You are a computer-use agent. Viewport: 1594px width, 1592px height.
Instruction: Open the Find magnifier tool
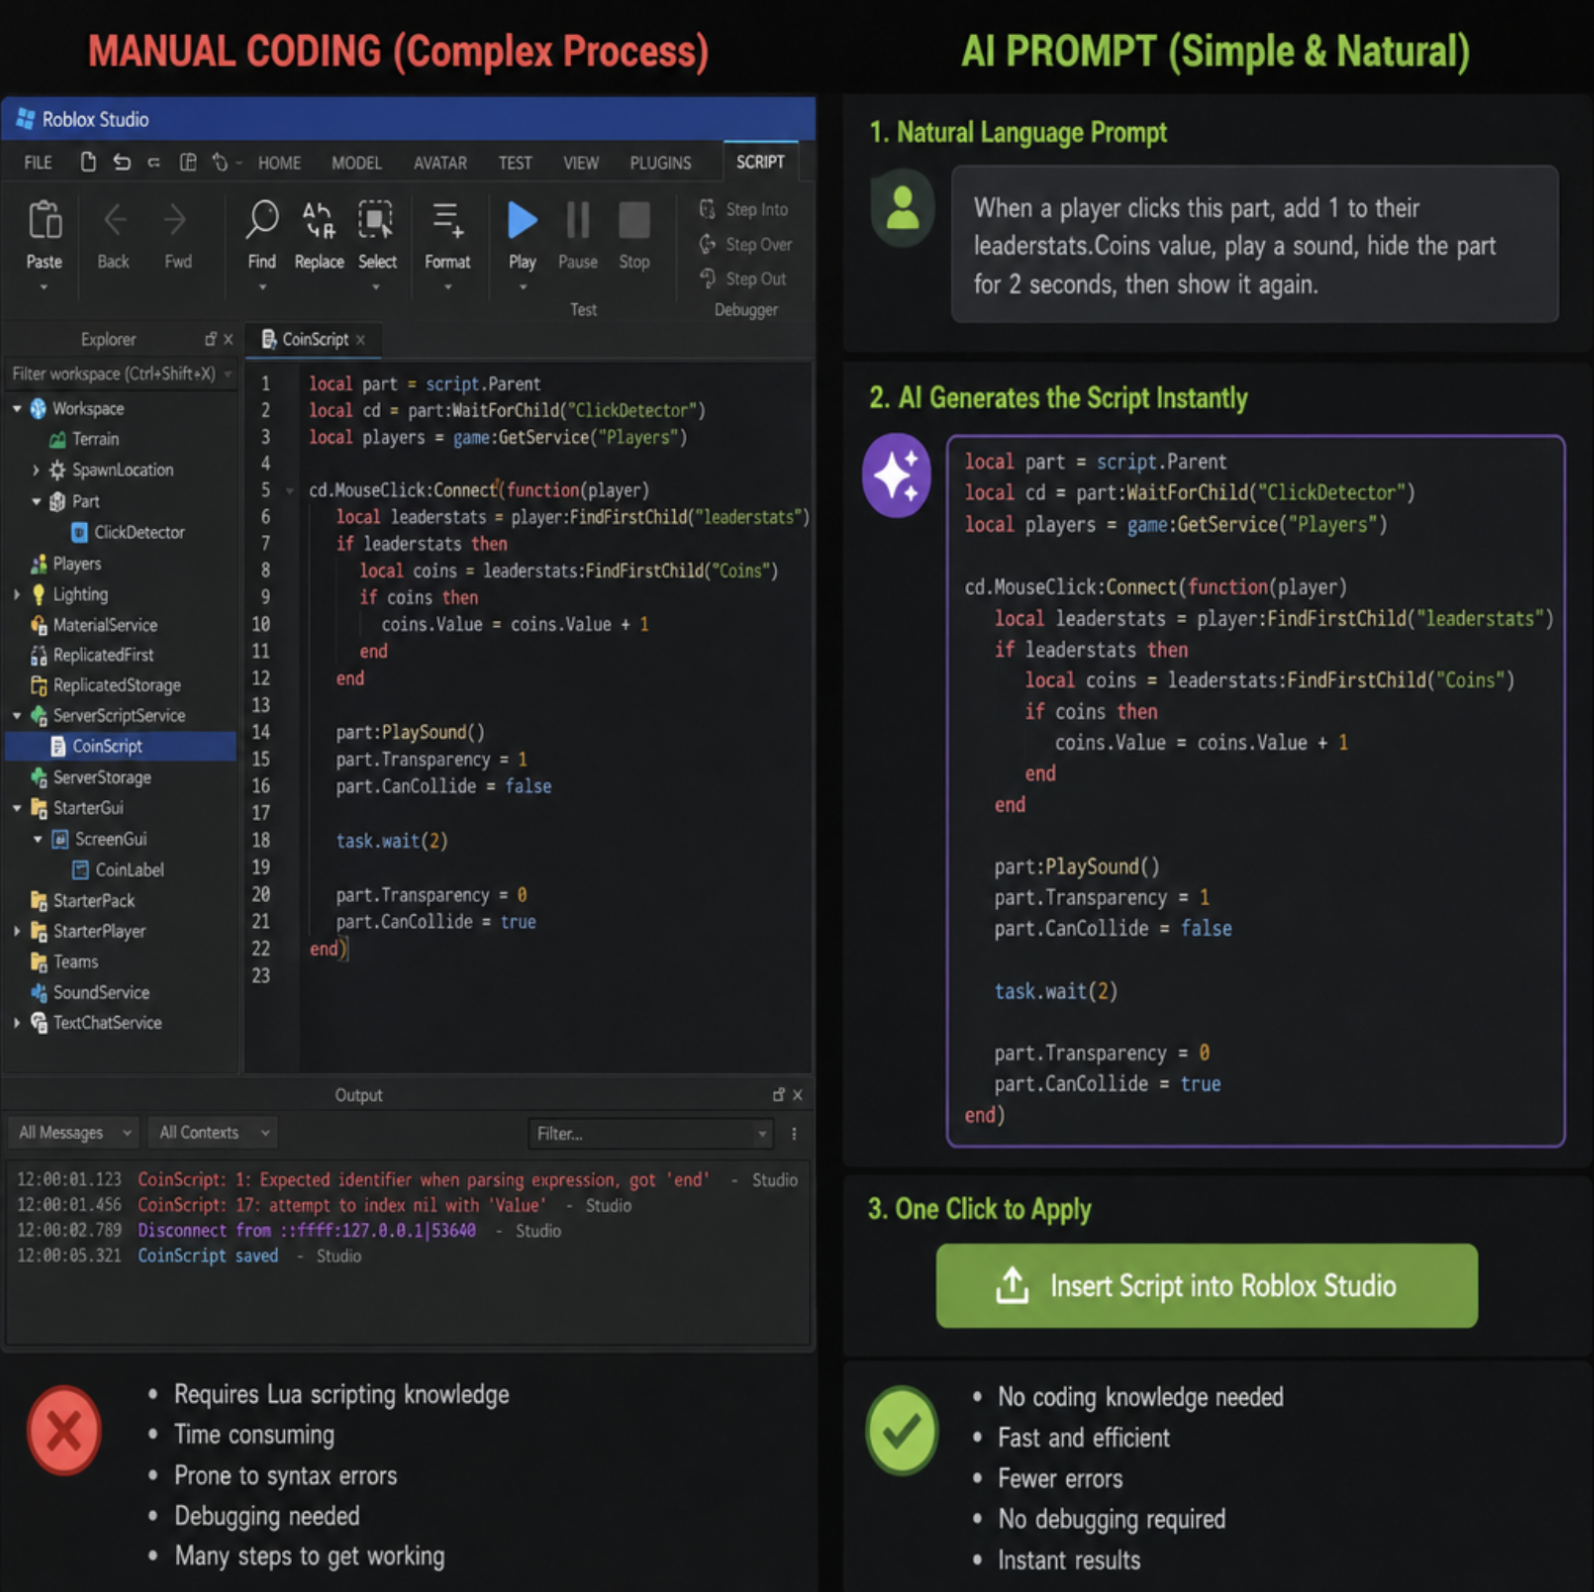coord(262,220)
